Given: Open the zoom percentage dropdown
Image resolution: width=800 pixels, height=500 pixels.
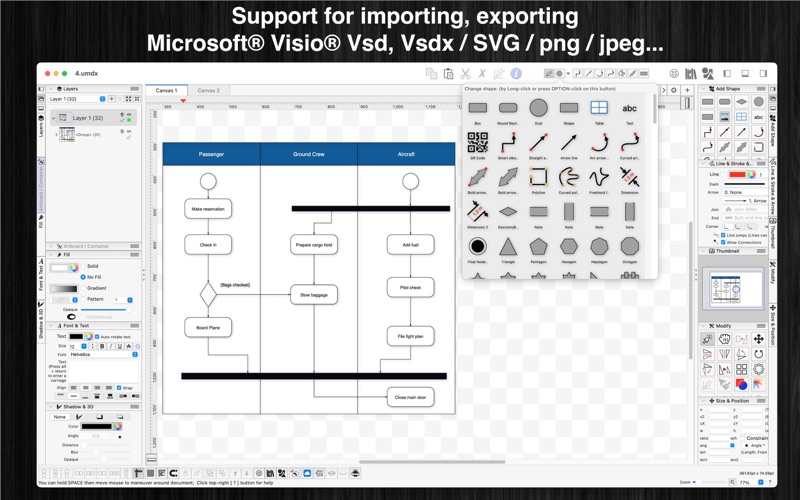Looking at the screenshot, I should 760,482.
